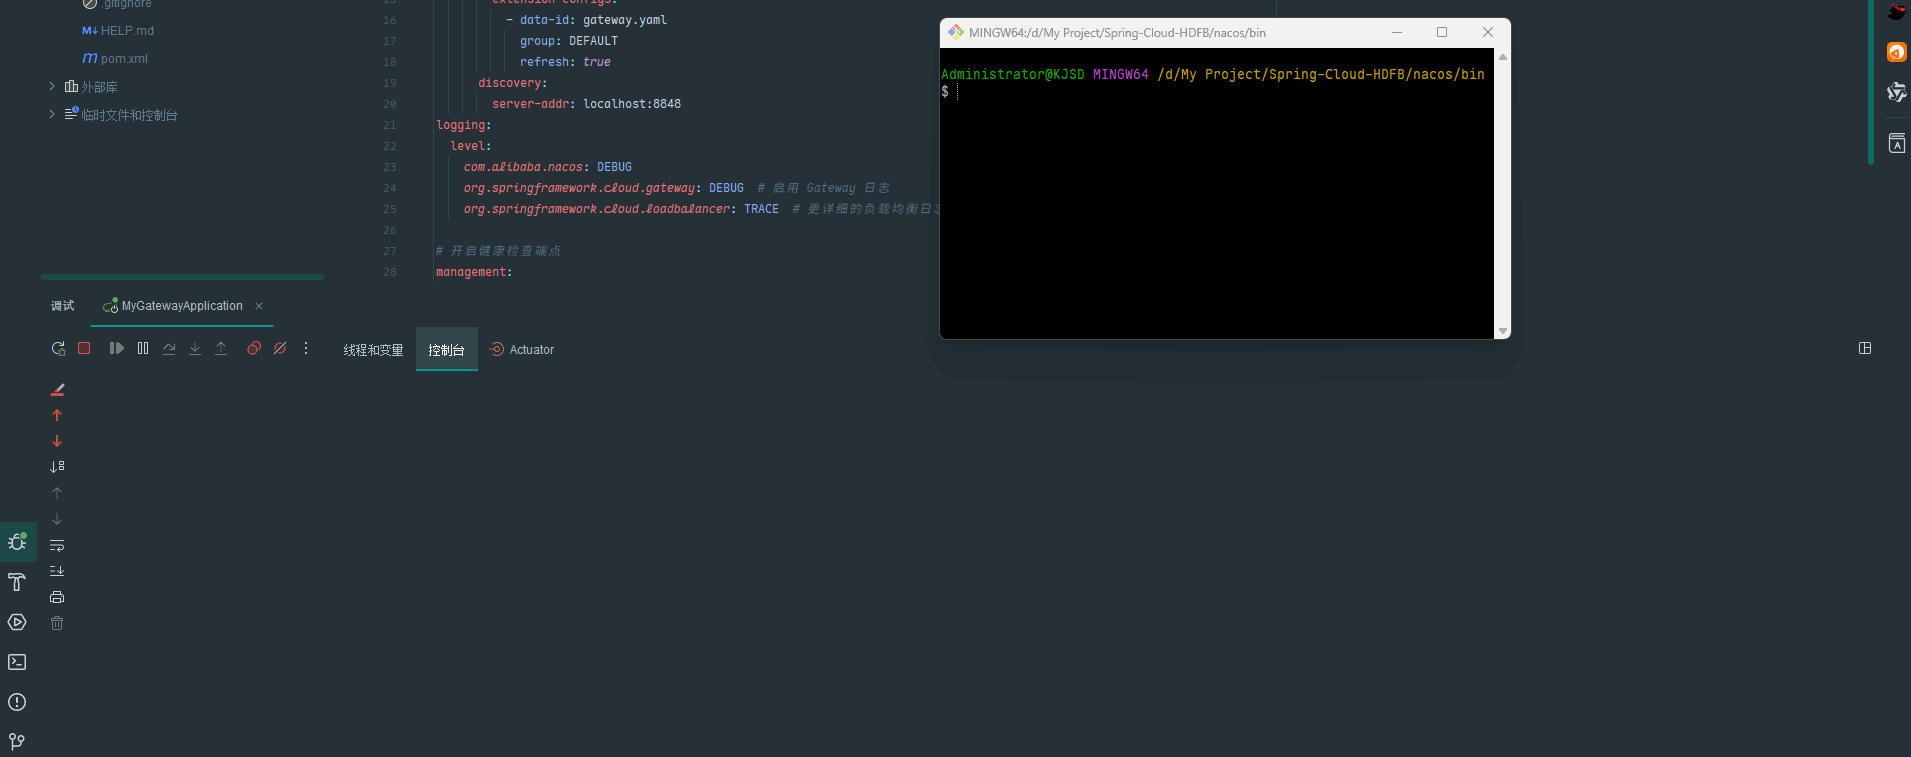
Task: Open pom.xml in the project tree
Action: (124, 59)
